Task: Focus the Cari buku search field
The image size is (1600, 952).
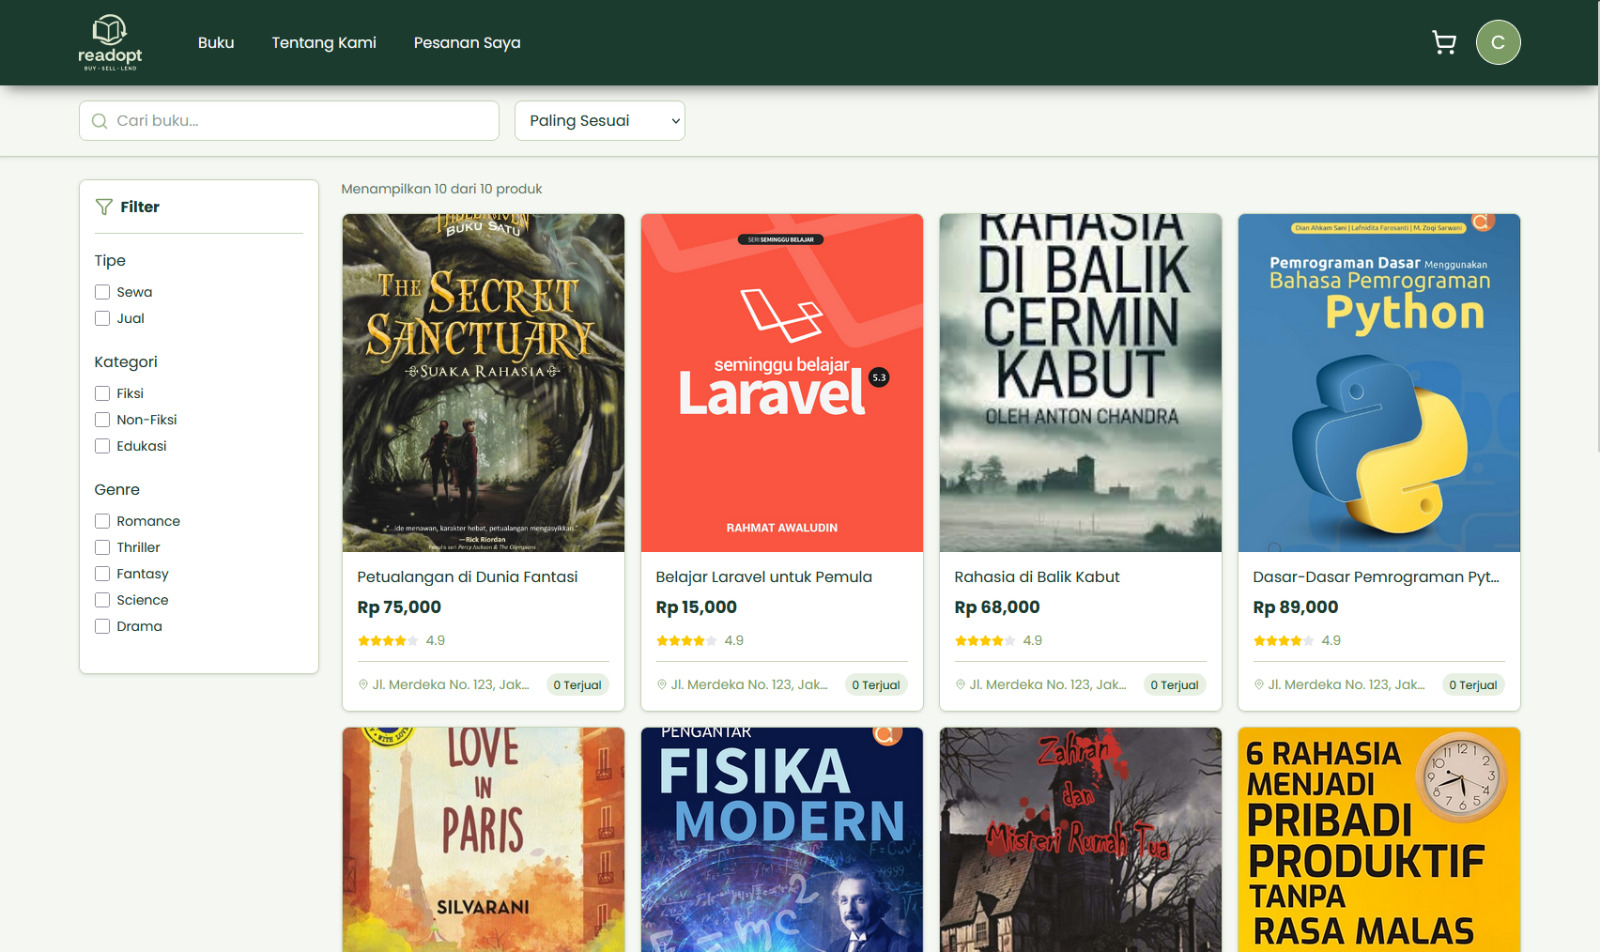Action: pyautogui.click(x=300, y=121)
